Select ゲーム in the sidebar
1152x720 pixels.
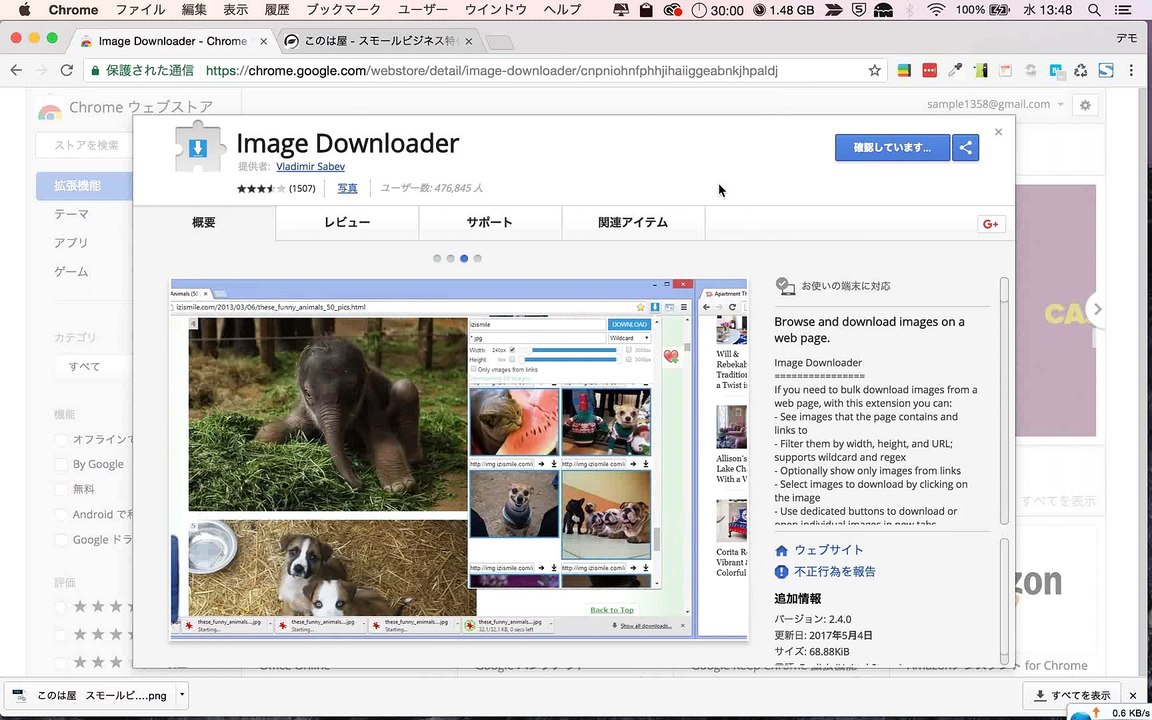click(x=71, y=271)
